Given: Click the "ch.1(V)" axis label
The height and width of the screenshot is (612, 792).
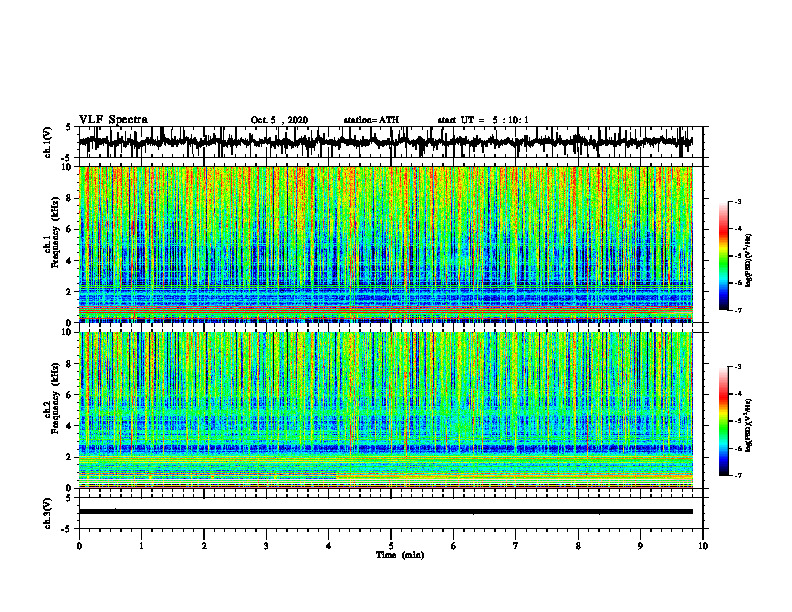Looking at the screenshot, I should (47, 142).
